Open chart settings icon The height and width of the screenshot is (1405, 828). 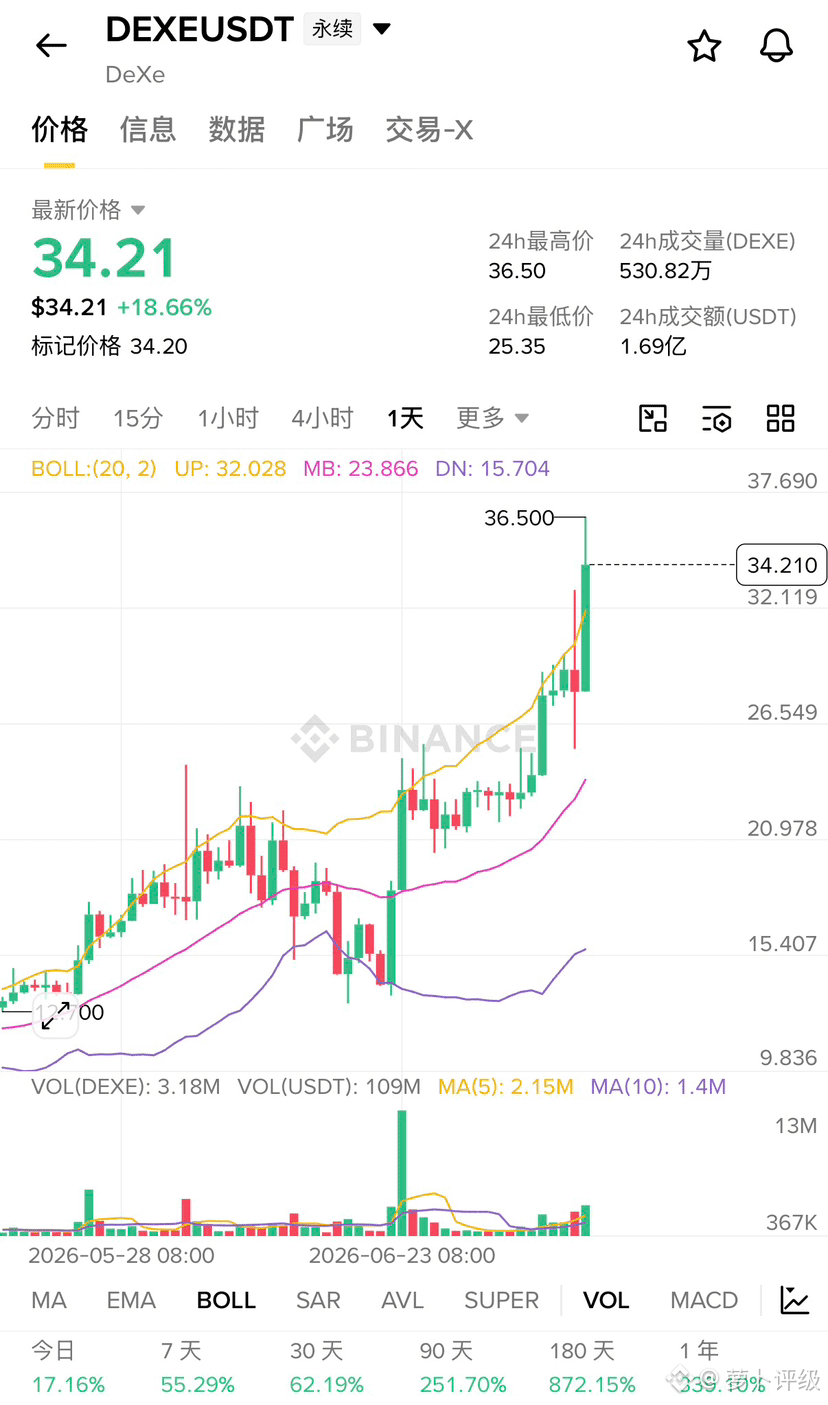[717, 418]
